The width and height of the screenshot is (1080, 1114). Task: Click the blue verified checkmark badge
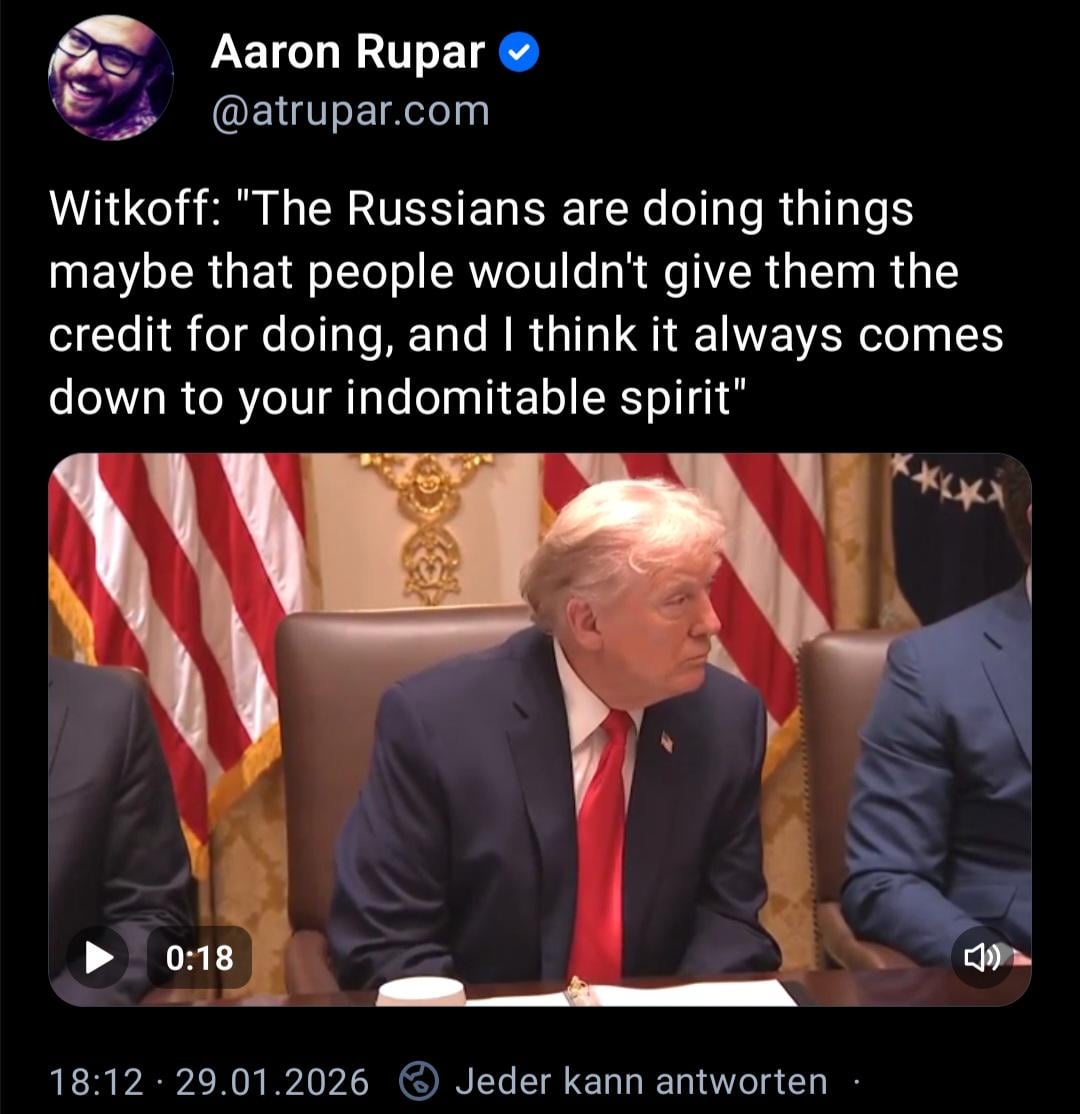(519, 53)
